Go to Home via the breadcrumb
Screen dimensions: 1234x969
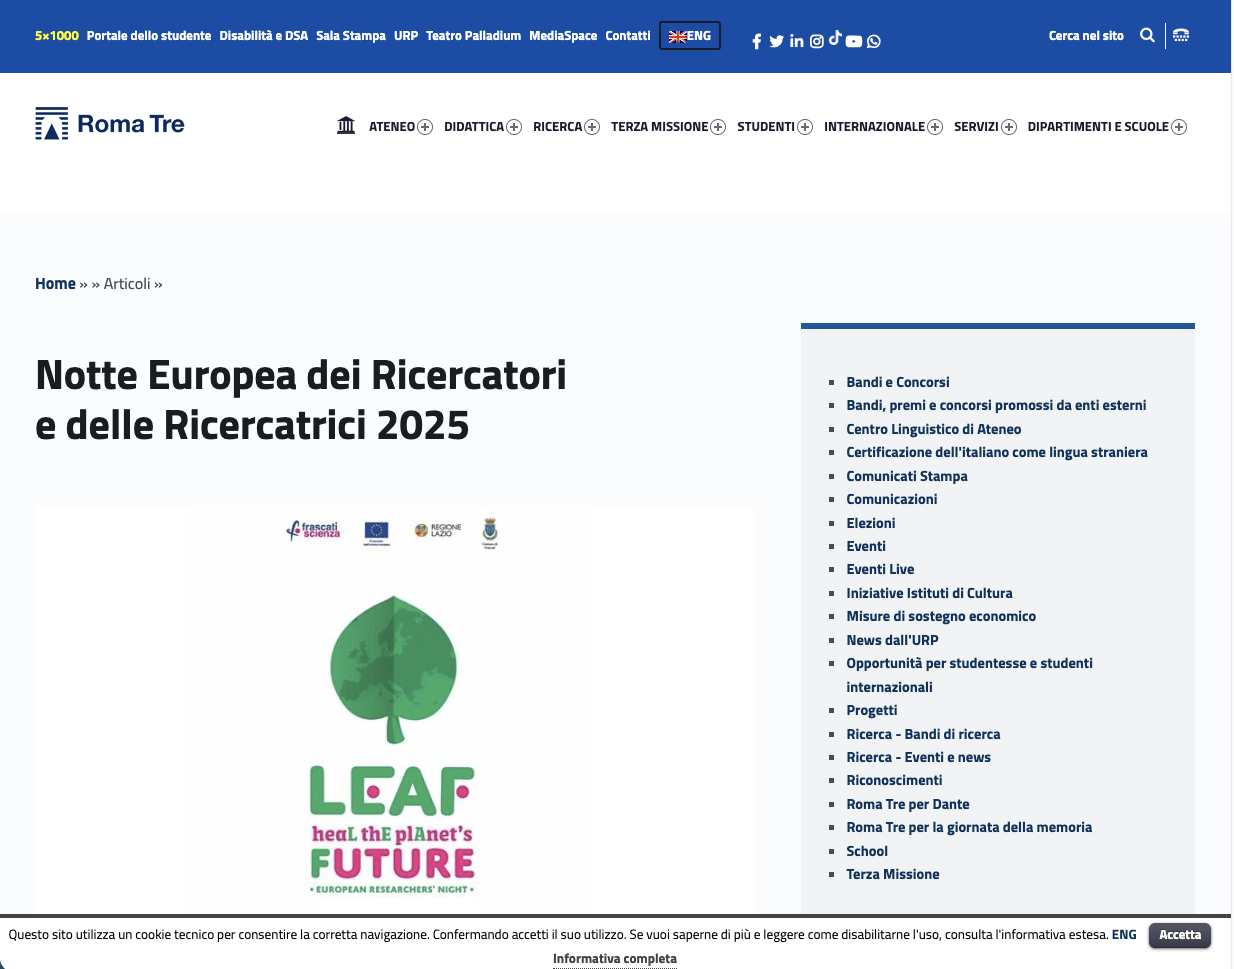point(55,283)
